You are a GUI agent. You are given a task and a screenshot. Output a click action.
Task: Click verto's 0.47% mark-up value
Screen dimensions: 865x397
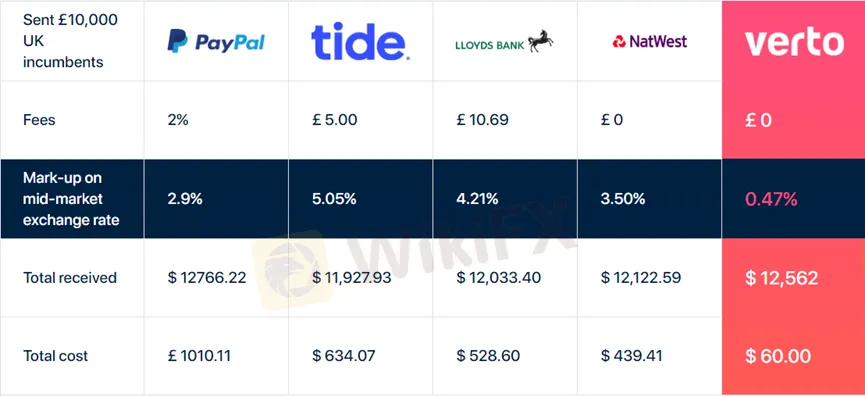pyautogui.click(x=771, y=199)
